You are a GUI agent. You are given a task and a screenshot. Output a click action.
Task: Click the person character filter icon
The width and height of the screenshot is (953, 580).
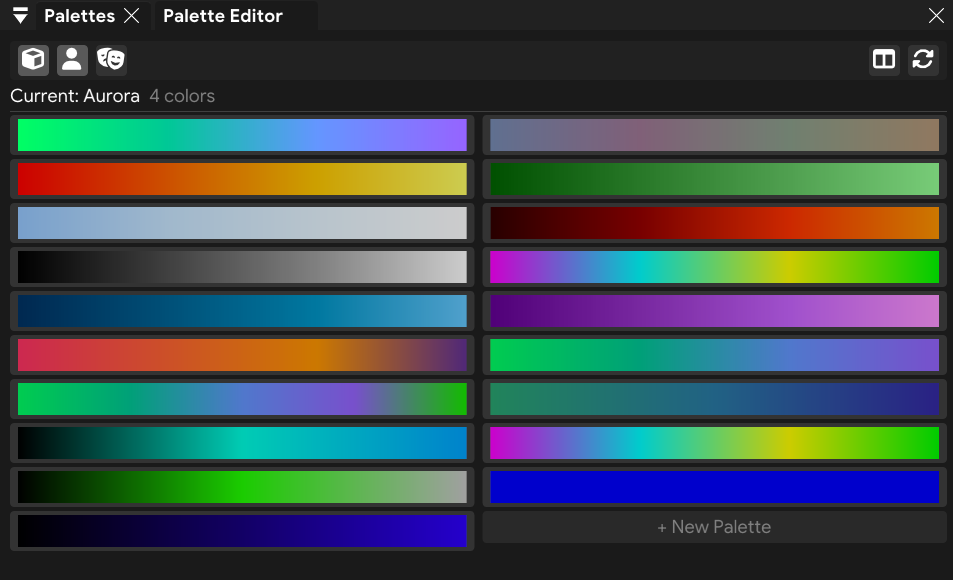[72, 60]
